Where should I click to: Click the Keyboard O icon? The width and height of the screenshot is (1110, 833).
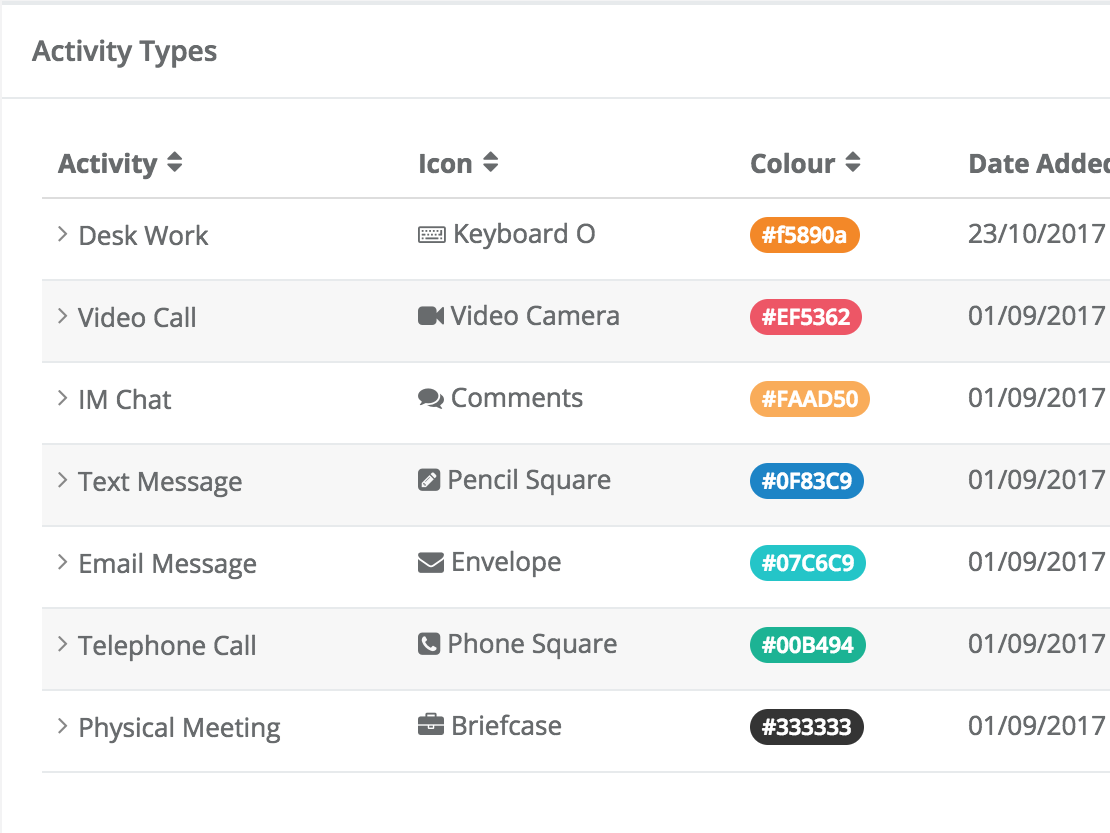pos(431,234)
